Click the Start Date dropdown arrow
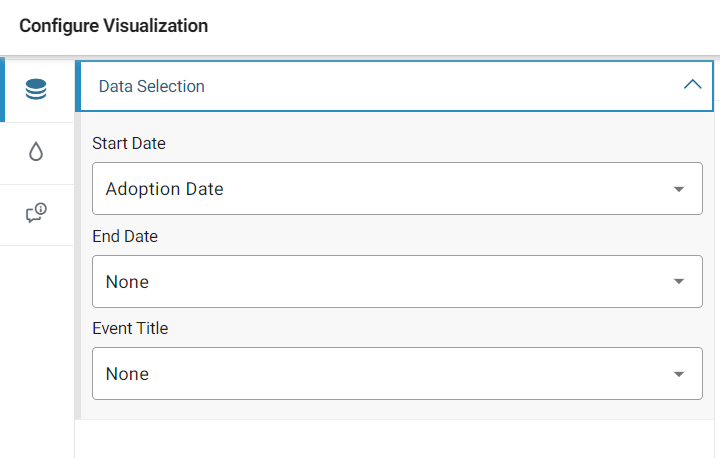The width and height of the screenshot is (720, 458). tap(679, 189)
